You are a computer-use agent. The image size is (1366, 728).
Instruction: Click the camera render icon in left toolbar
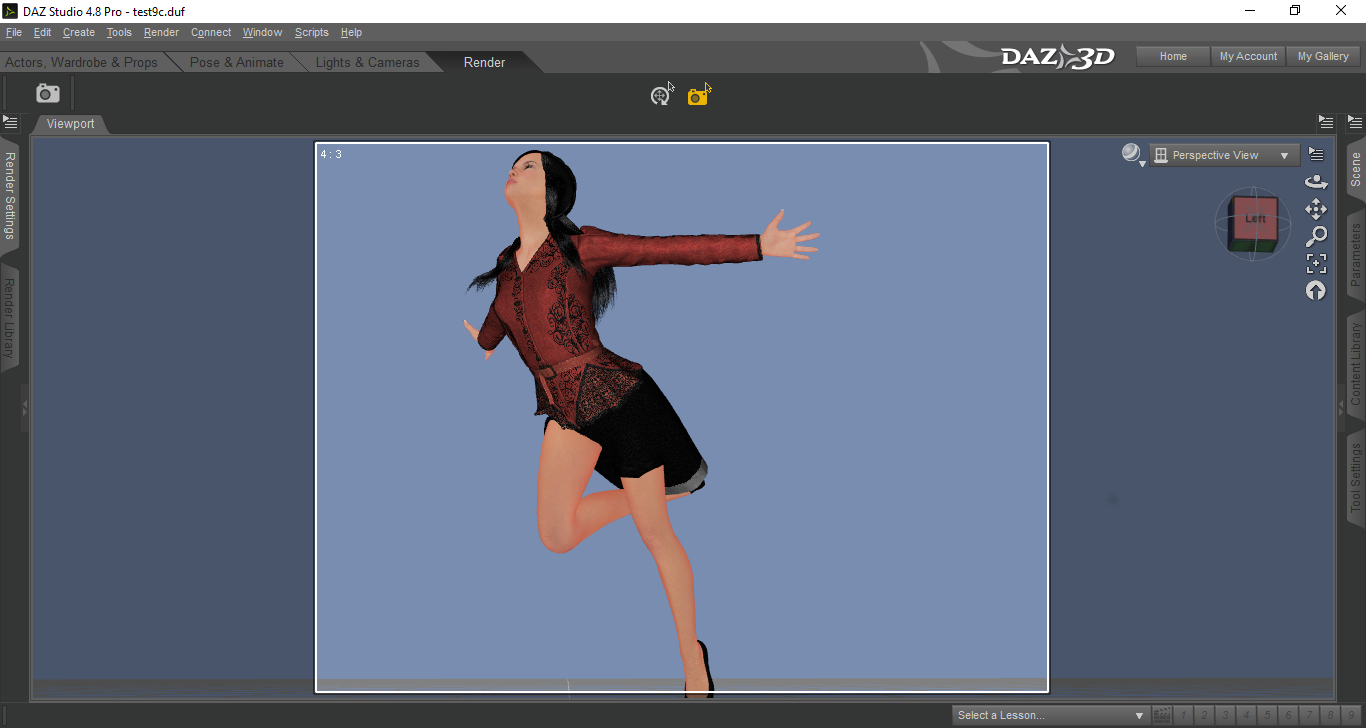coord(48,93)
